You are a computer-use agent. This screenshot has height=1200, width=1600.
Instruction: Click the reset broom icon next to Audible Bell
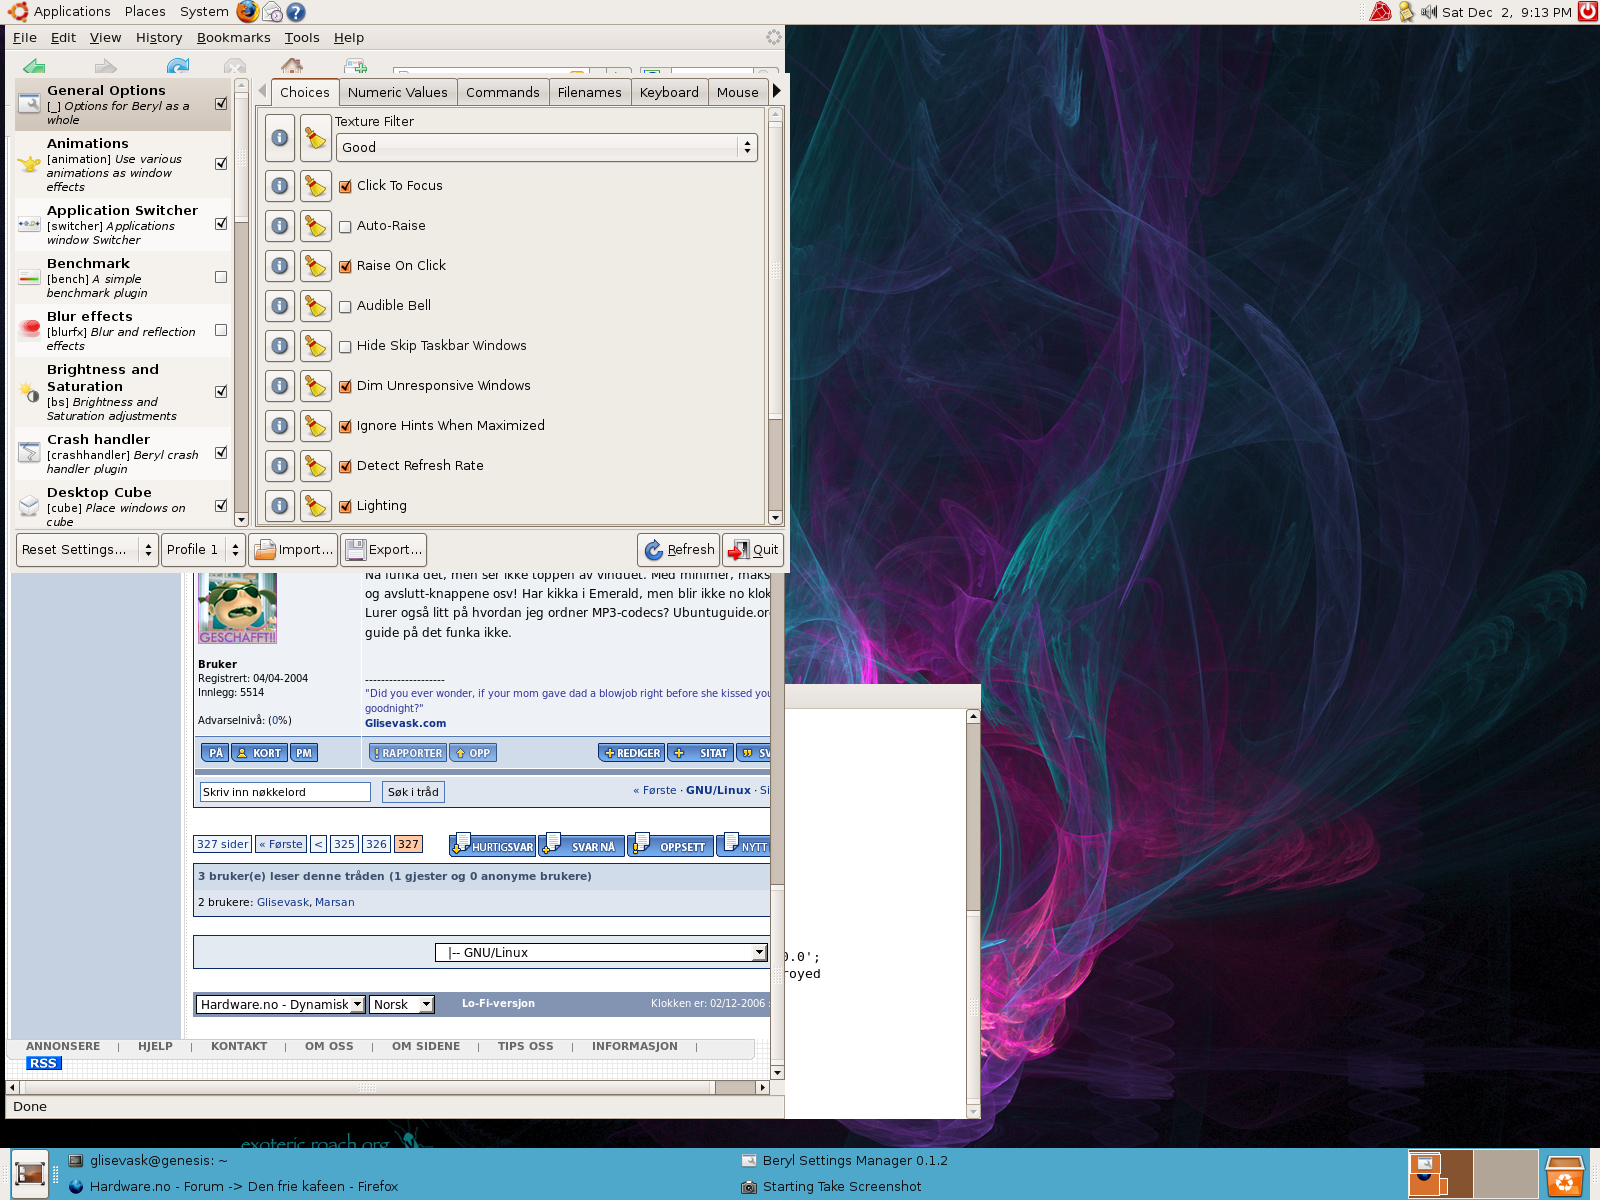(316, 306)
